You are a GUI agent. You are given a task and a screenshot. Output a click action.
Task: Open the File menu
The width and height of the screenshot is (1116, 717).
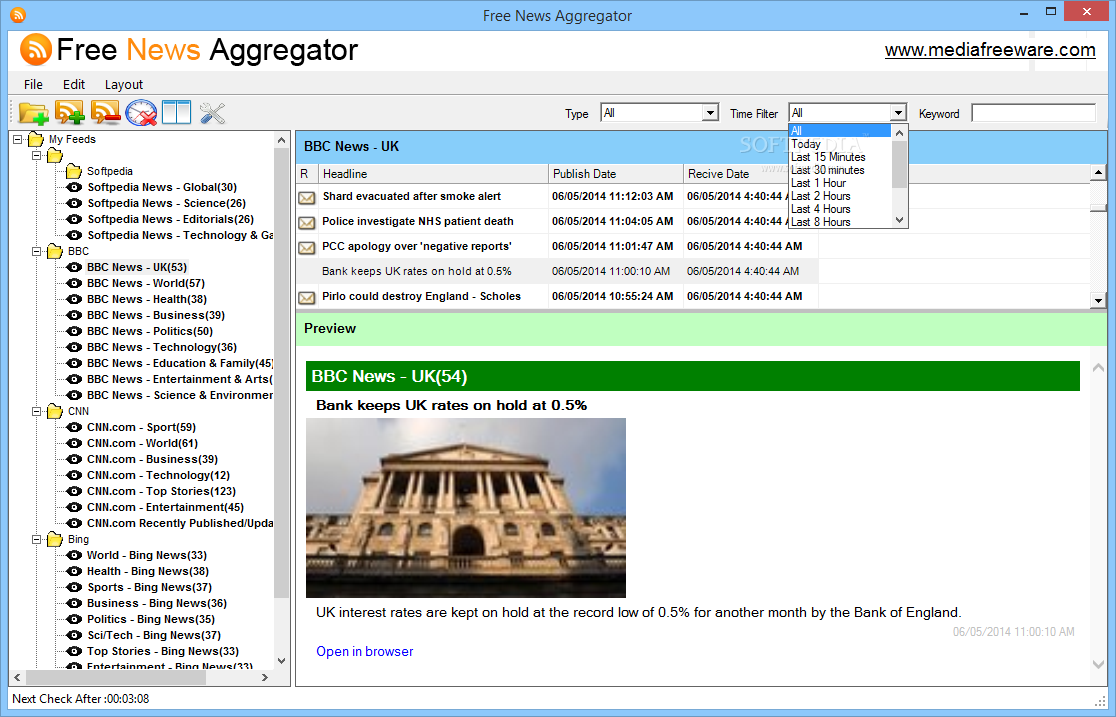coord(33,84)
